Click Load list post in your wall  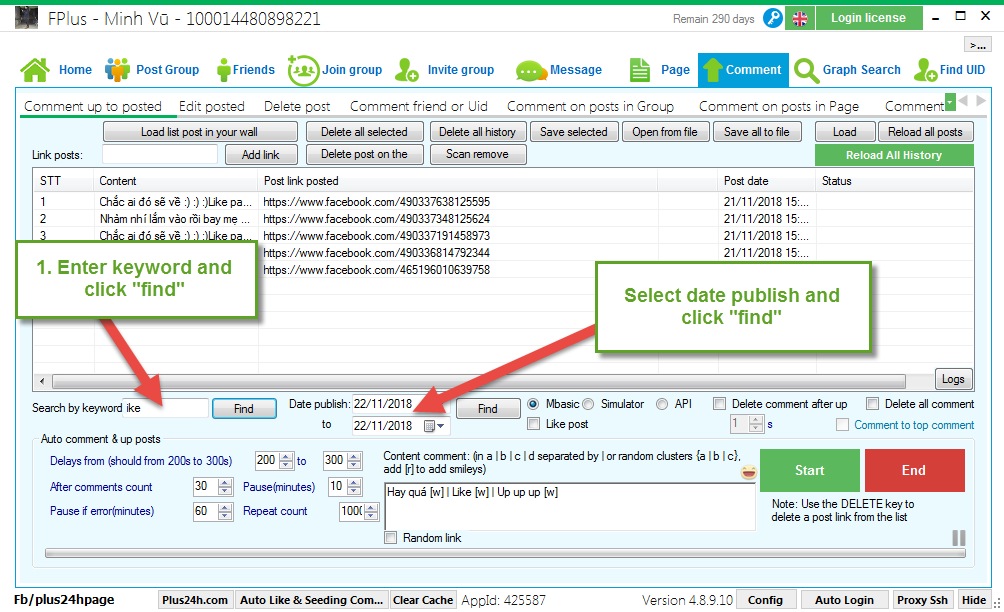point(200,132)
